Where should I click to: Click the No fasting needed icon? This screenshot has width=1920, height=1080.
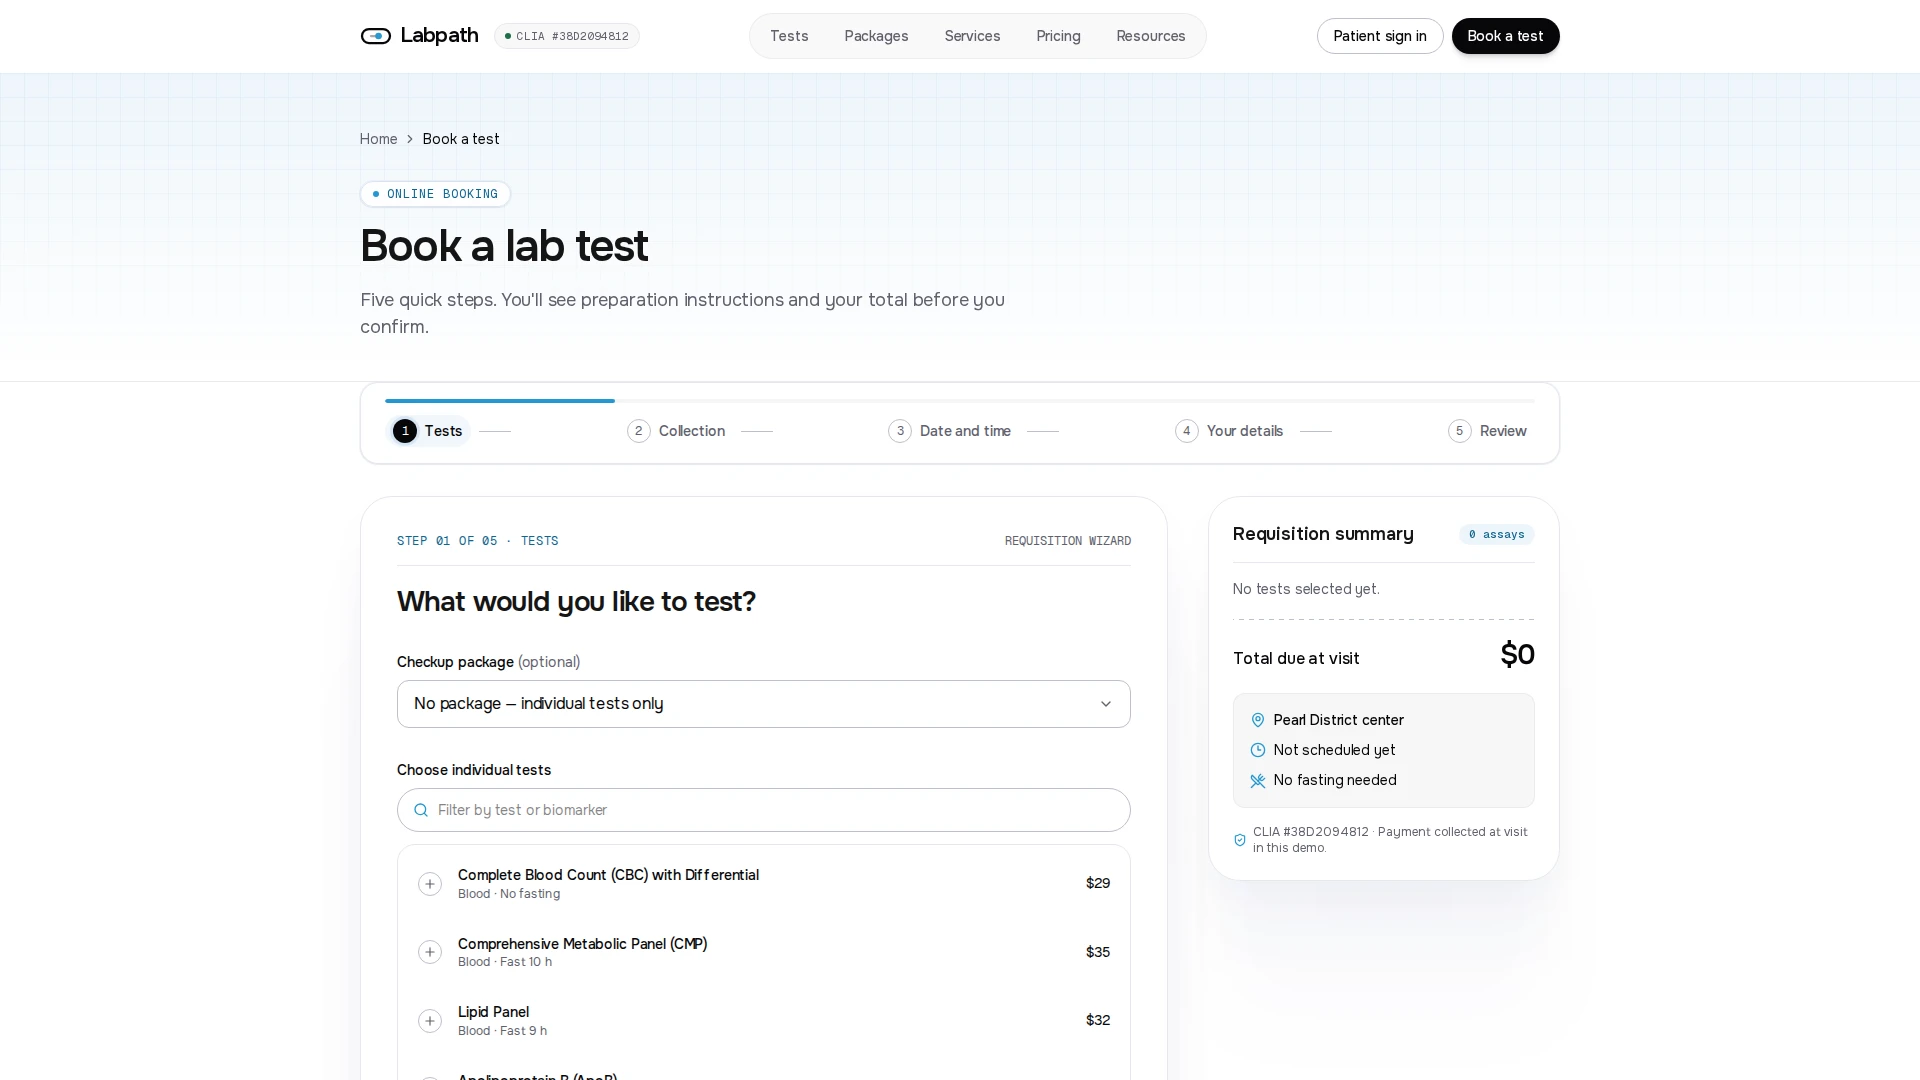click(x=1258, y=780)
